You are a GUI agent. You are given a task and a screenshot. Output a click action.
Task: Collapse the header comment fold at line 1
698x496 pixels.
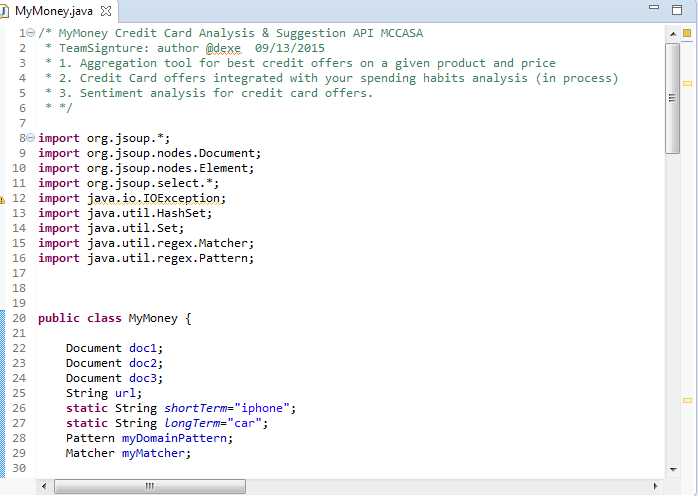point(31,33)
